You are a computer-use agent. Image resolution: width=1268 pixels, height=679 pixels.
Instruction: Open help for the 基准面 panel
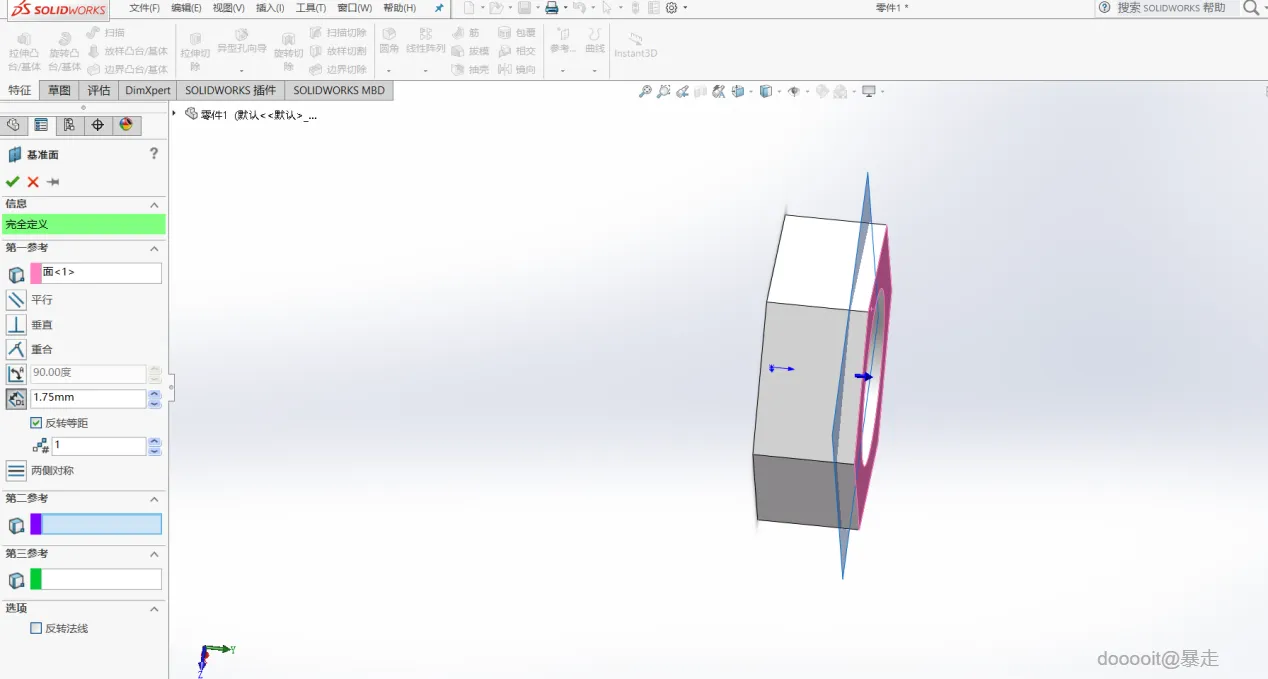(x=154, y=154)
